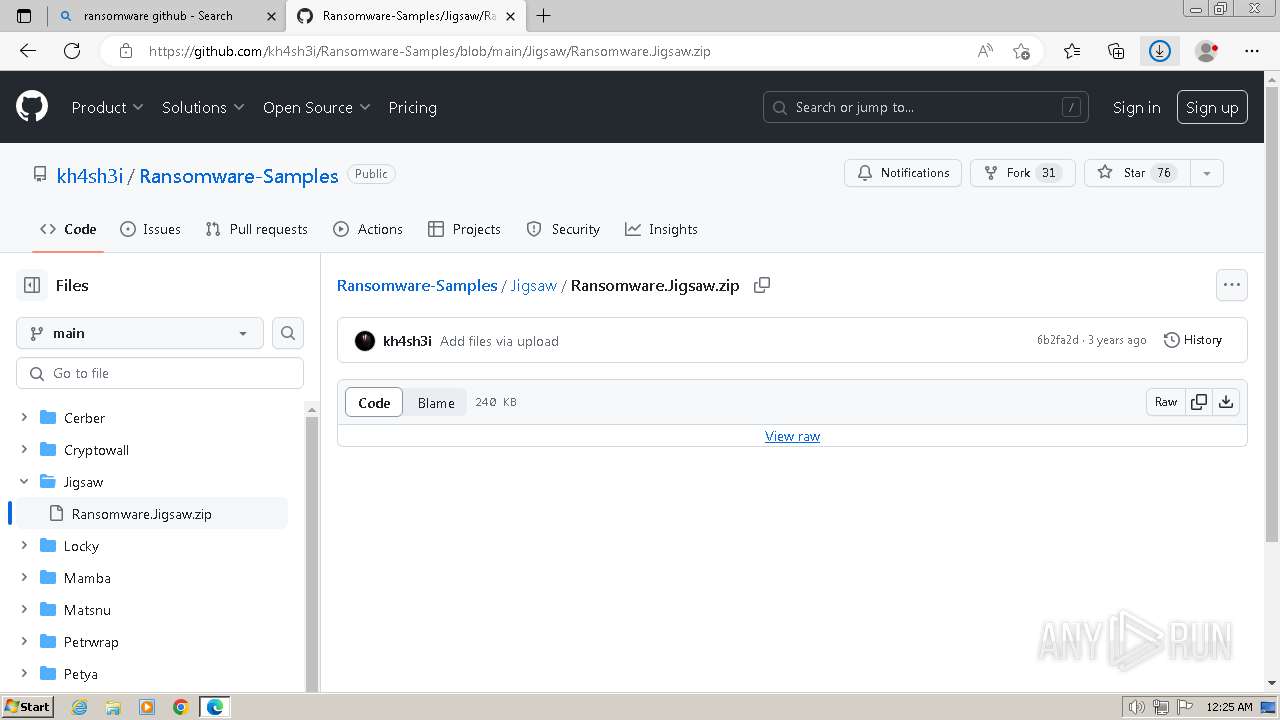This screenshot has height=720, width=1280.
Task: Open the History of this file
Action: click(1193, 340)
